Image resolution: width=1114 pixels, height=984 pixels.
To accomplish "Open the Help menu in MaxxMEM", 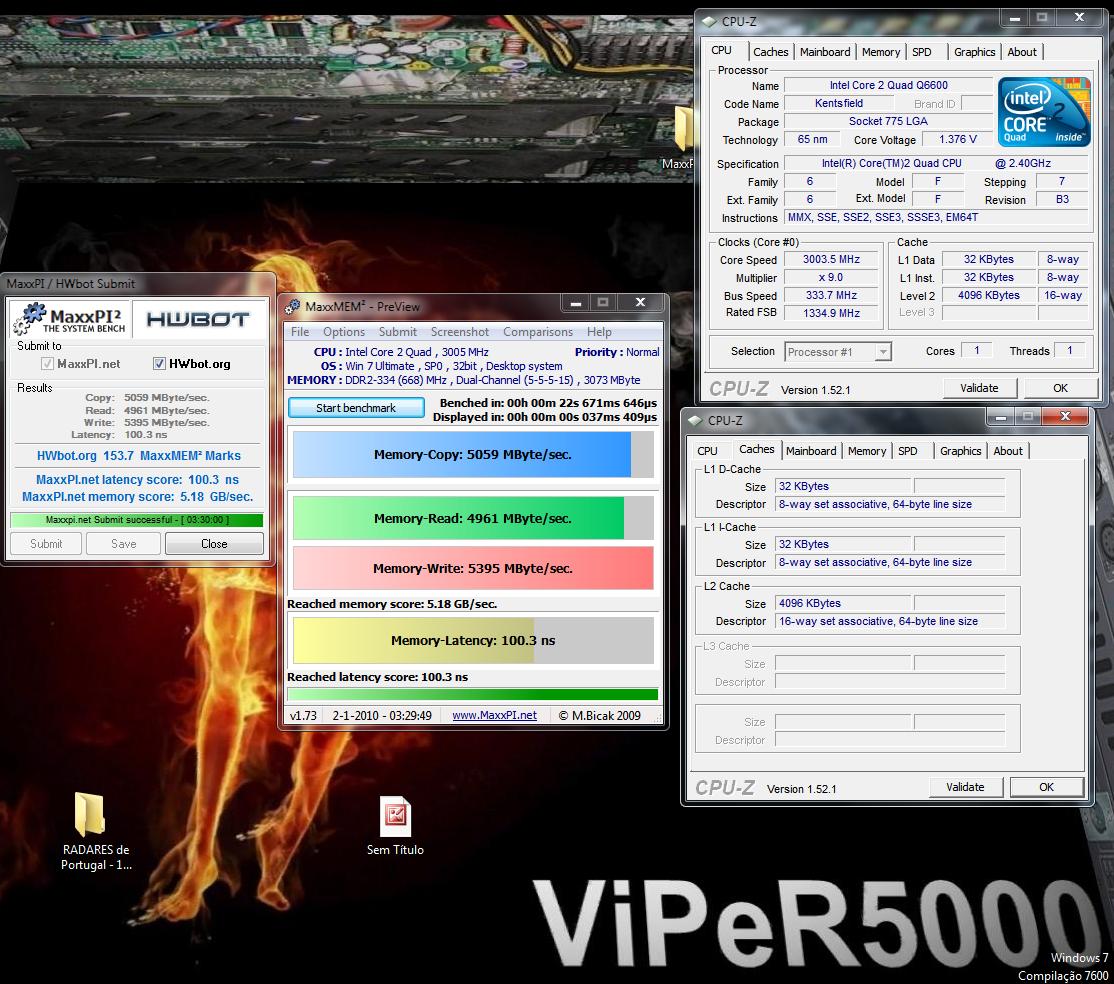I will (599, 332).
